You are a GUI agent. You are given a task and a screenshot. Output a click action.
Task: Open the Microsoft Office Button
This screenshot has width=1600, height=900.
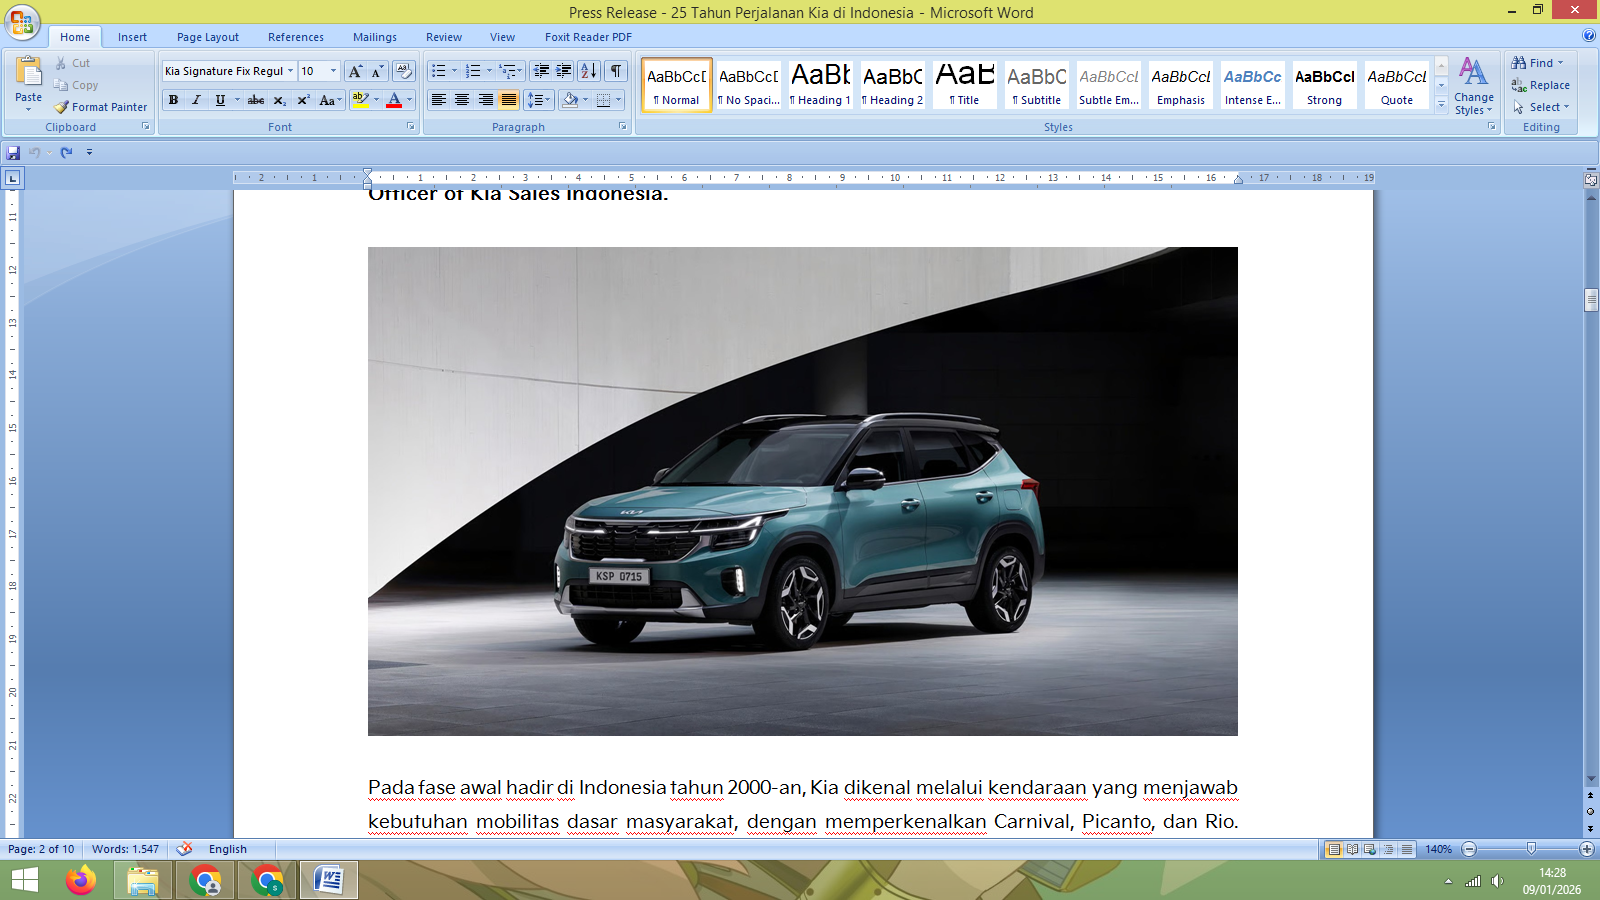[21, 21]
